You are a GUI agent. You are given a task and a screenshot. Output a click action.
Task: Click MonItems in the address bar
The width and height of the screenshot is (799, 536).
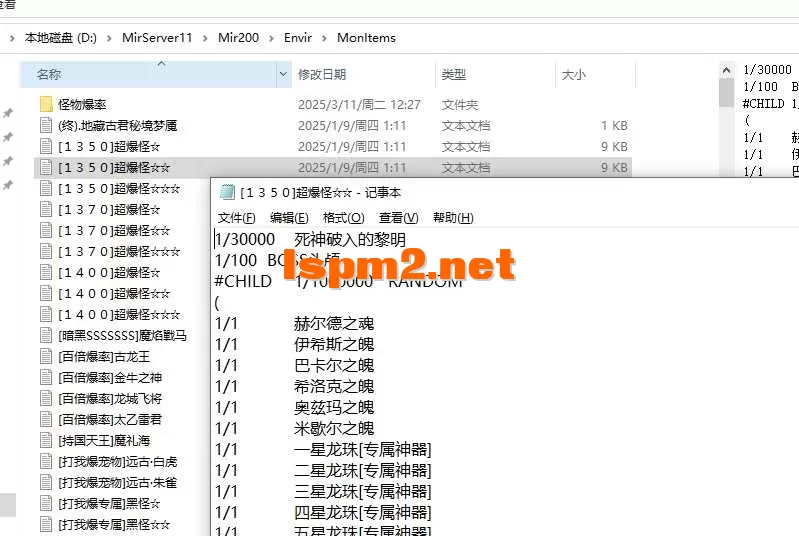[x=366, y=38]
